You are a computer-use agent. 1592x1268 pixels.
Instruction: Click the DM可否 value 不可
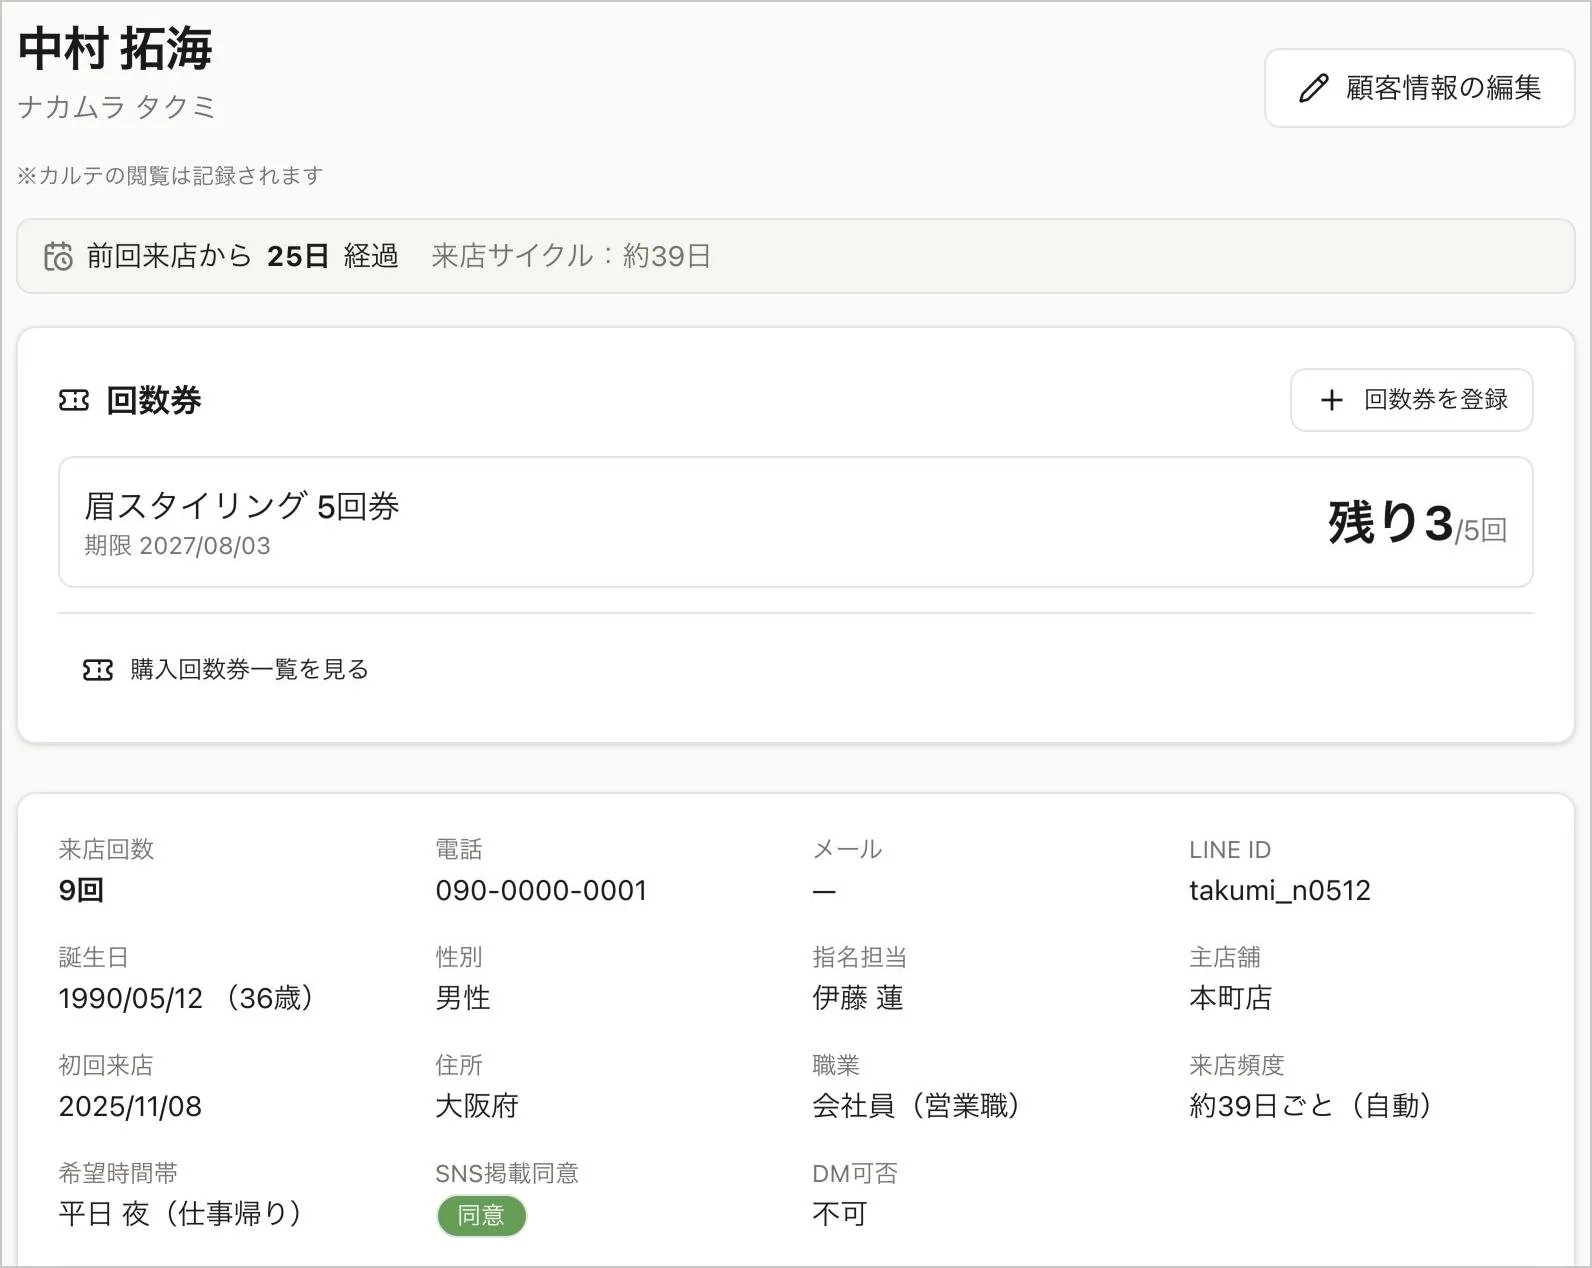[840, 1214]
